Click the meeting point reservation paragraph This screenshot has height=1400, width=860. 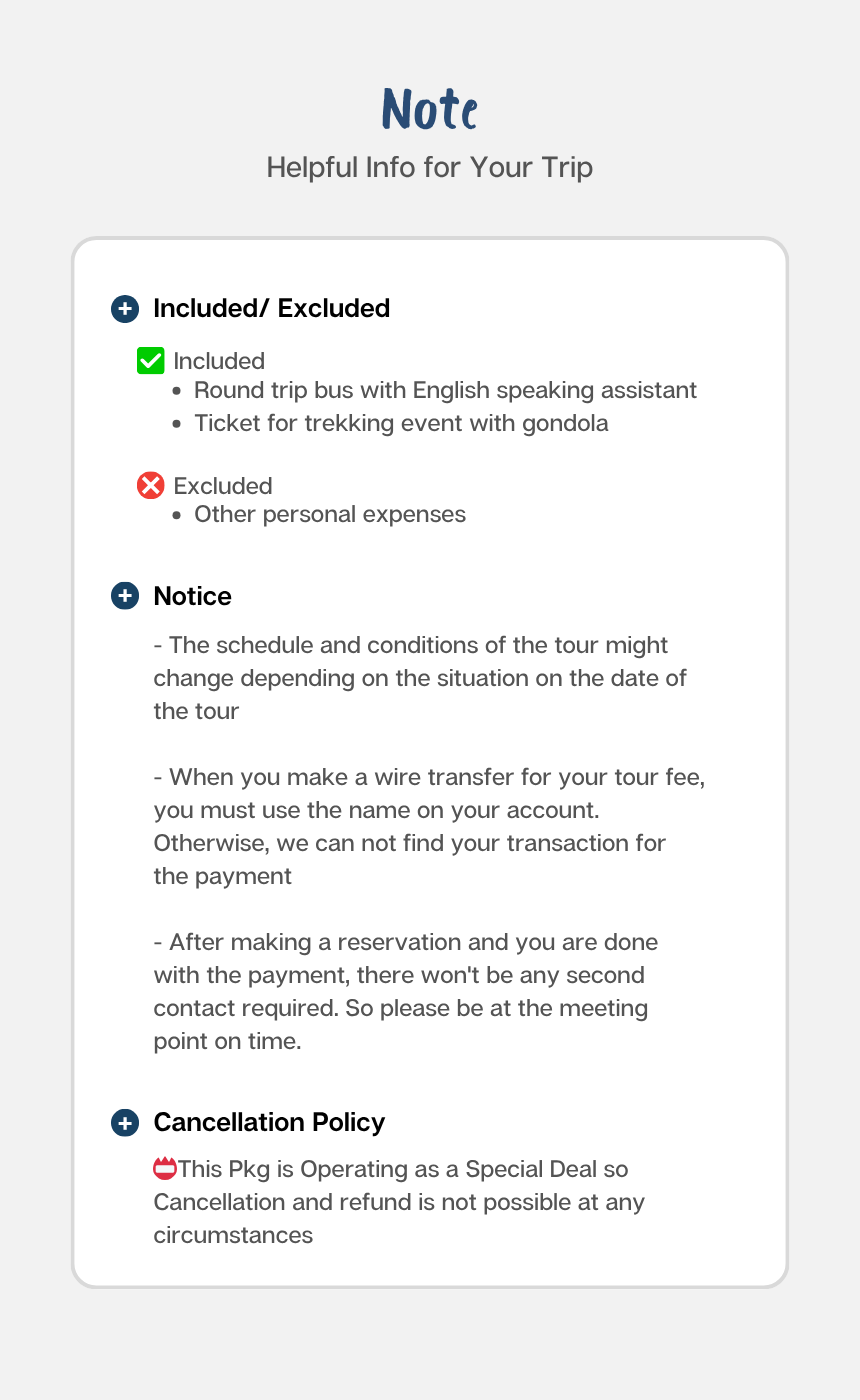click(405, 991)
